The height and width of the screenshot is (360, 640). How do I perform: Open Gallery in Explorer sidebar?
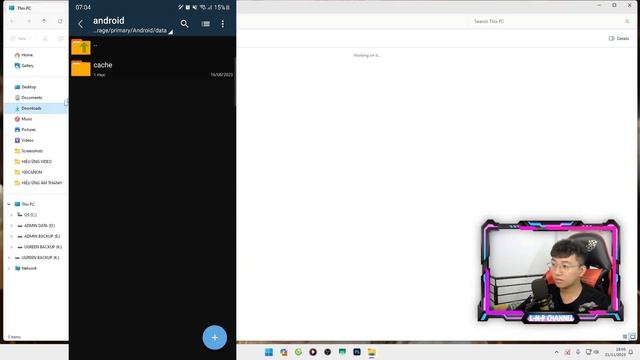tap(24, 65)
